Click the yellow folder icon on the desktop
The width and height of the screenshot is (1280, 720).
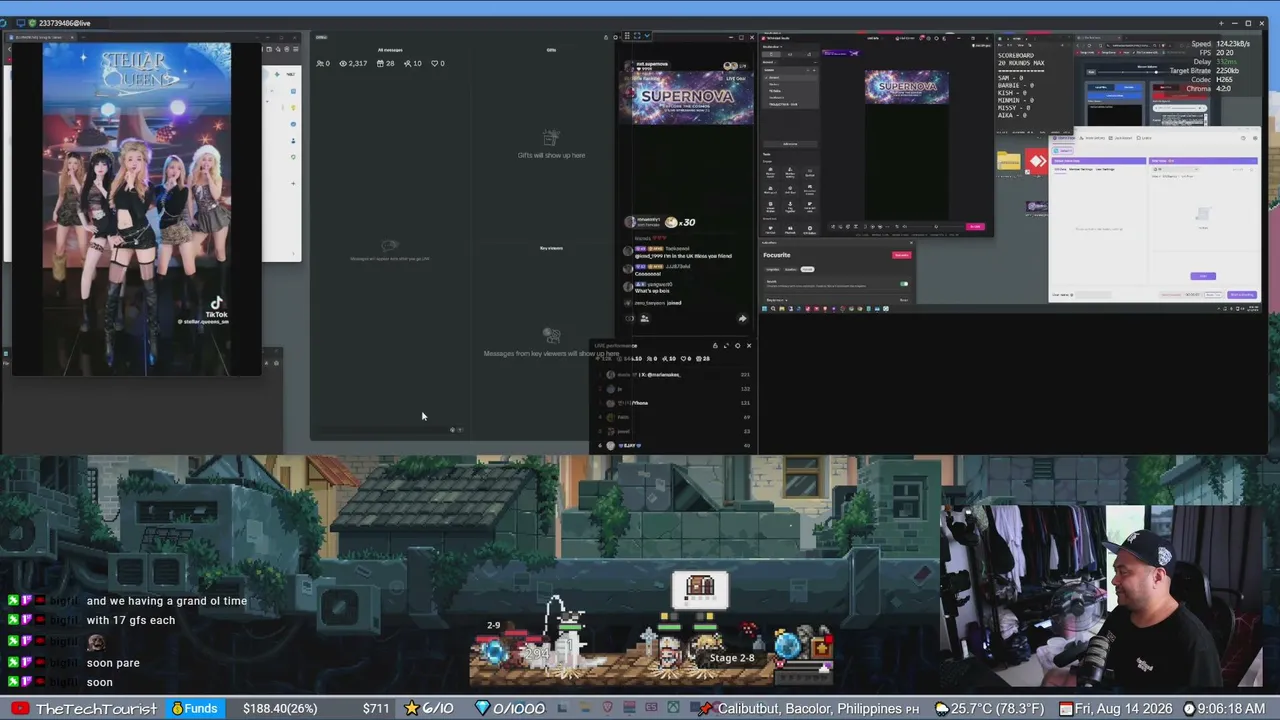[x=1008, y=162]
